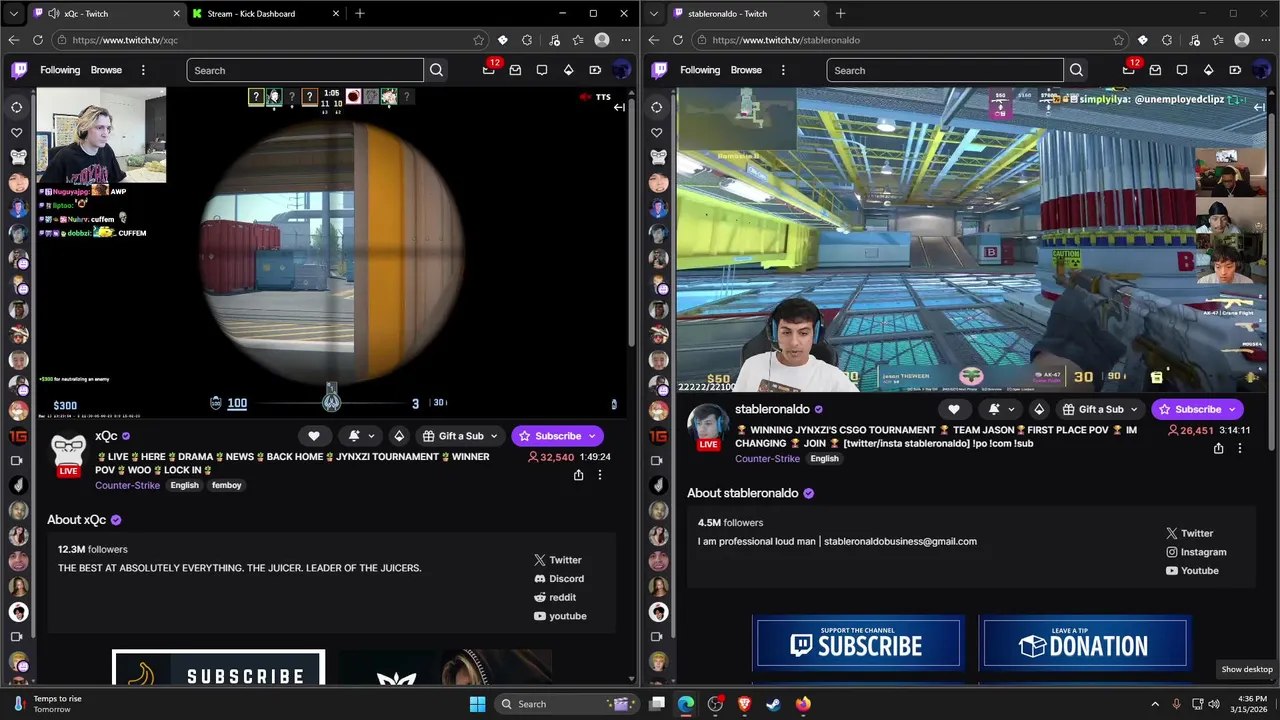Click share icon under stableronaldo stream

(1218, 449)
